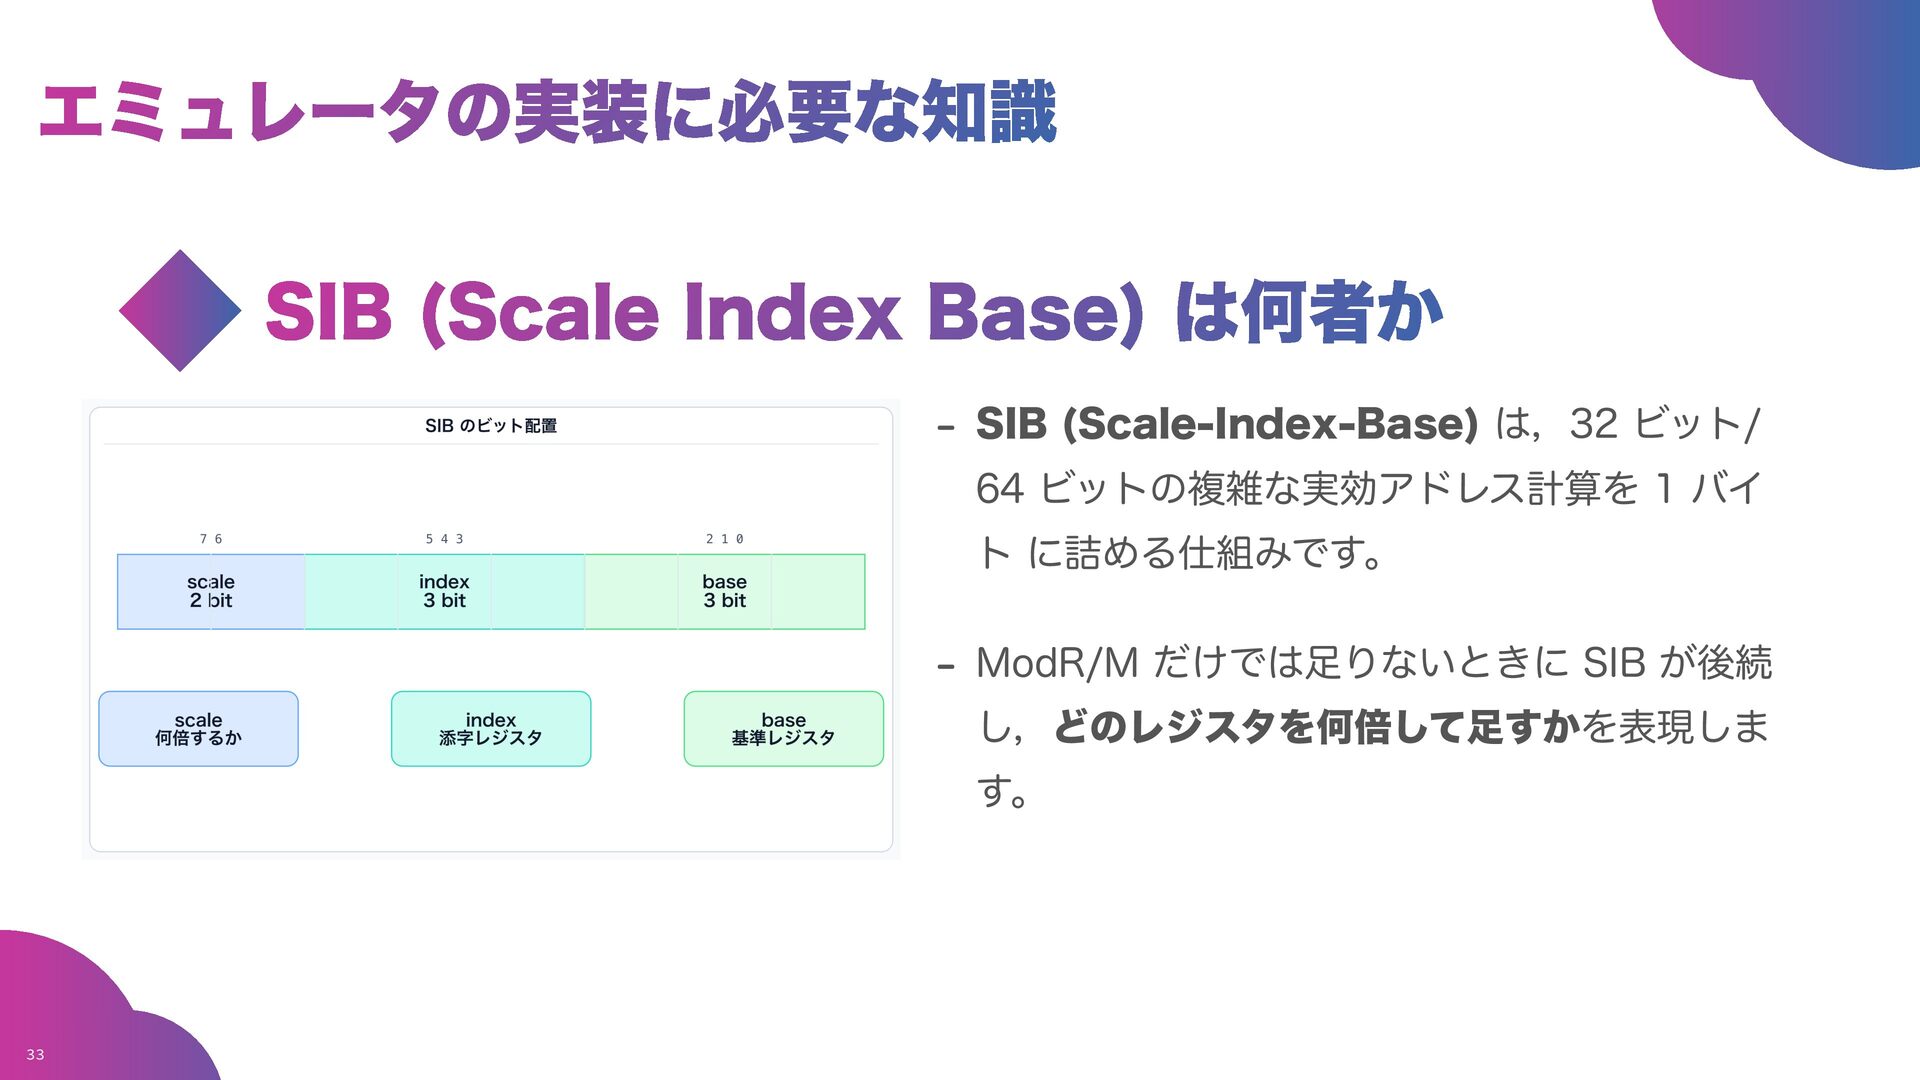Click the diagram title SIB のビット配置
This screenshot has height=1080, width=1920.
pos(490,426)
